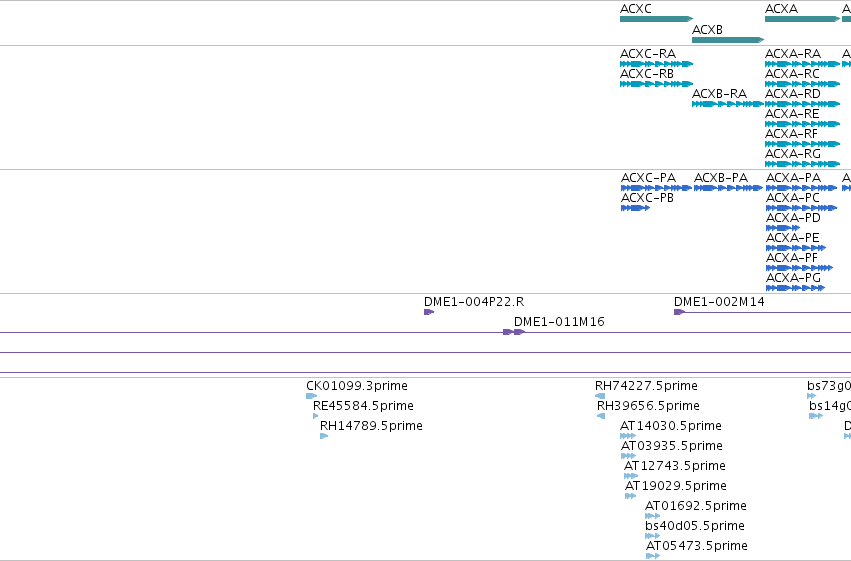Viewport: 851px width, 561px height.
Task: Select the ACXA-PE protein glyph
Action: coord(796,248)
